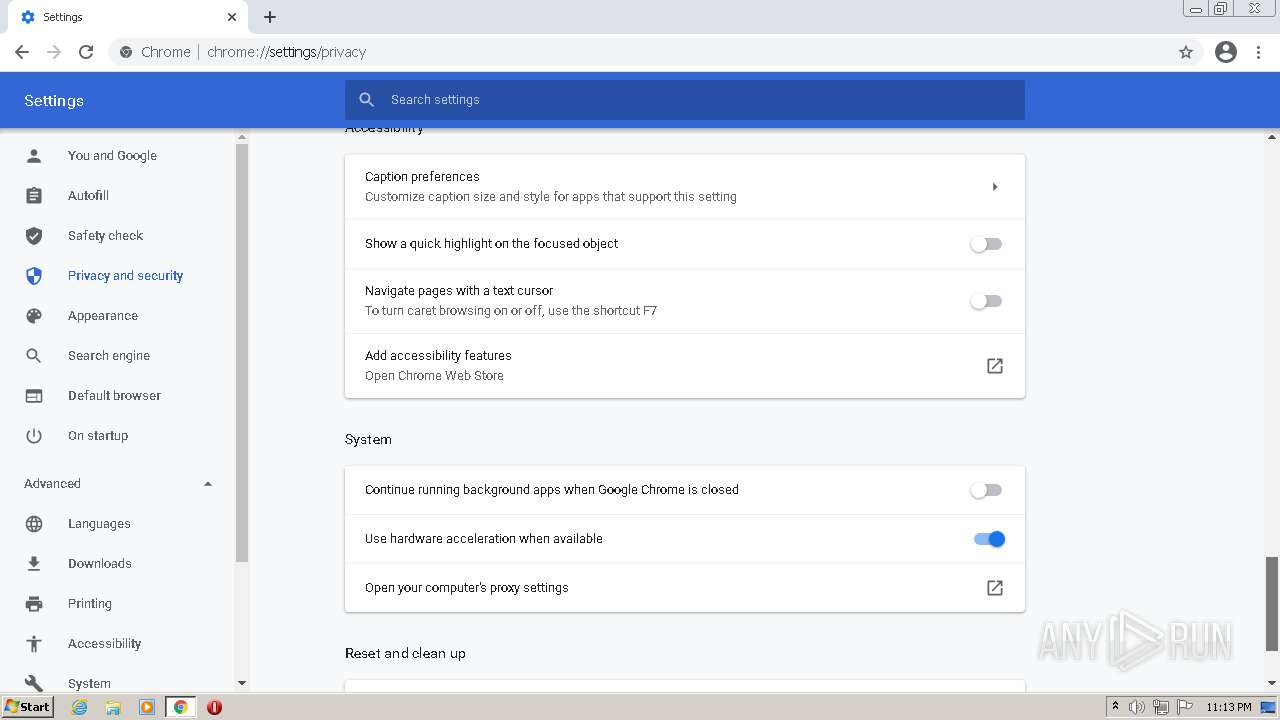Viewport: 1280px width, 720px height.
Task: Click the red Opera icon in the taskbar
Action: point(214,707)
